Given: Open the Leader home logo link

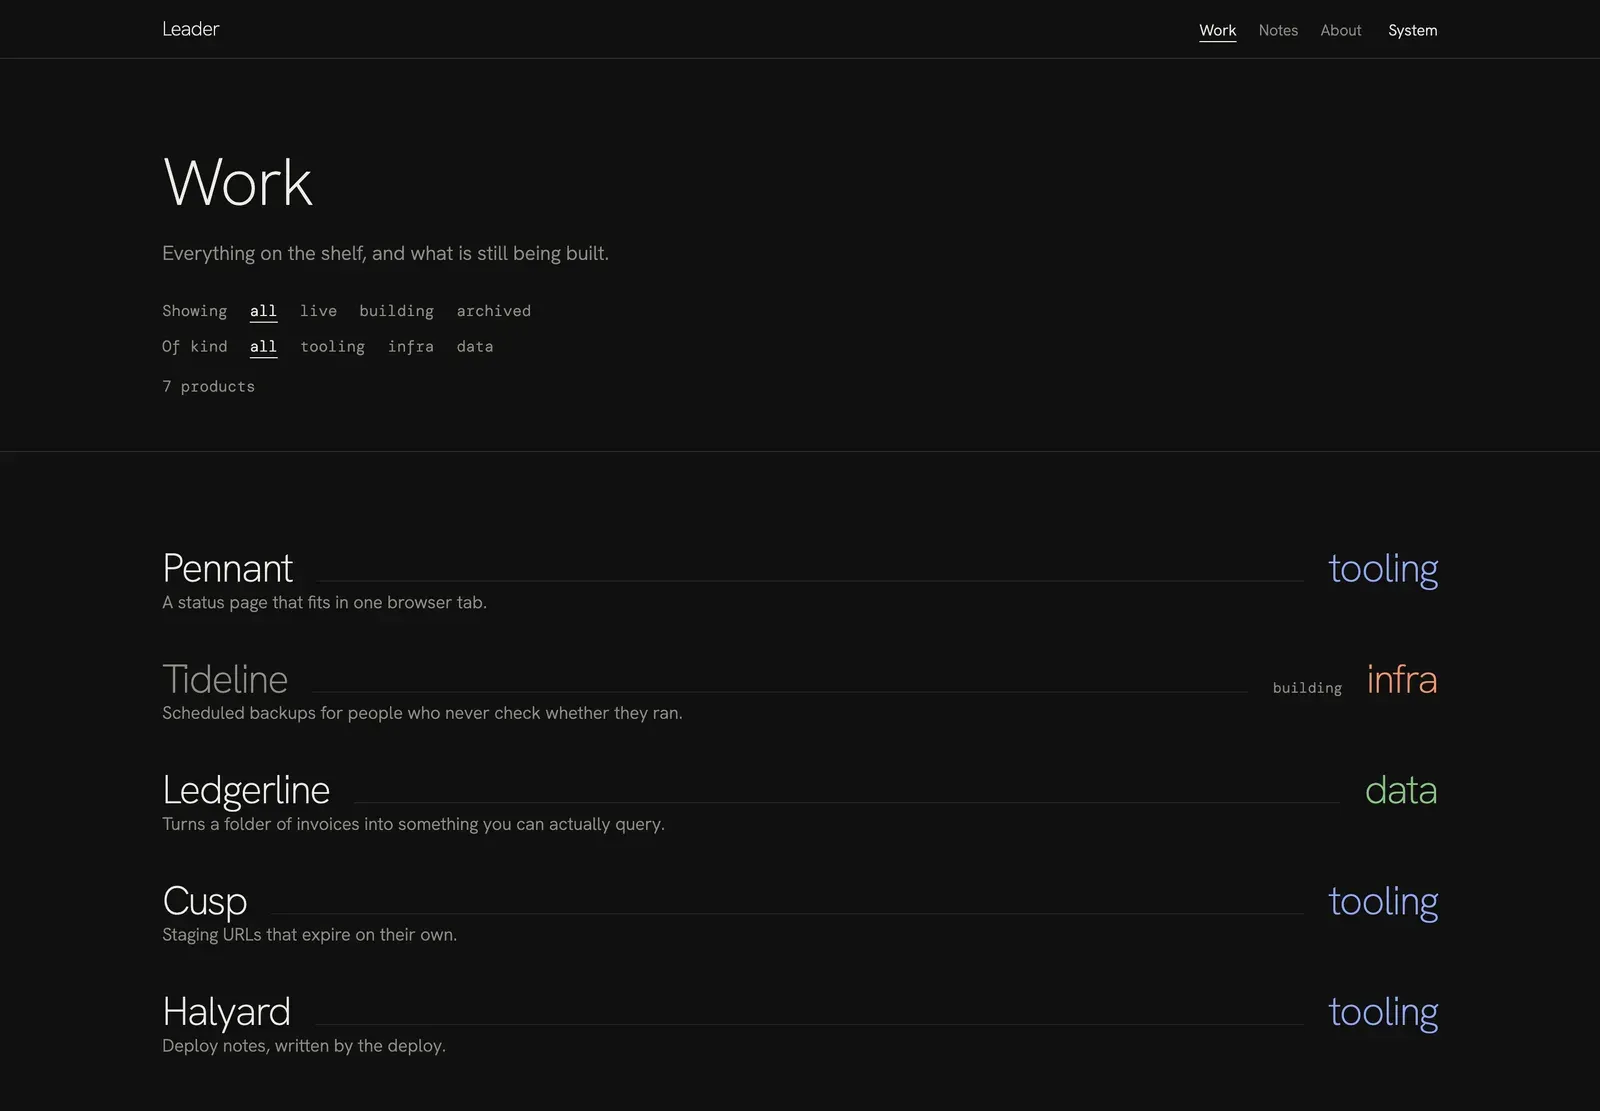Looking at the screenshot, I should pyautogui.click(x=190, y=29).
